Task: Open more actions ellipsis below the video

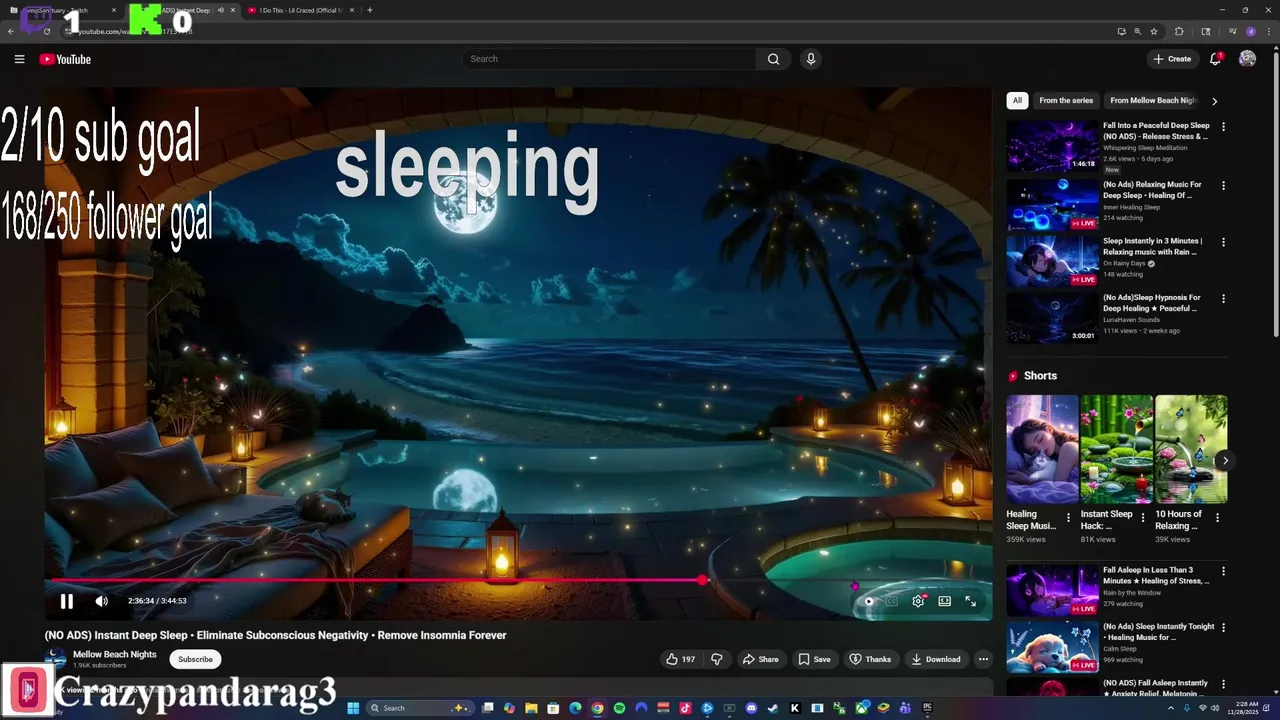Action: [983, 659]
